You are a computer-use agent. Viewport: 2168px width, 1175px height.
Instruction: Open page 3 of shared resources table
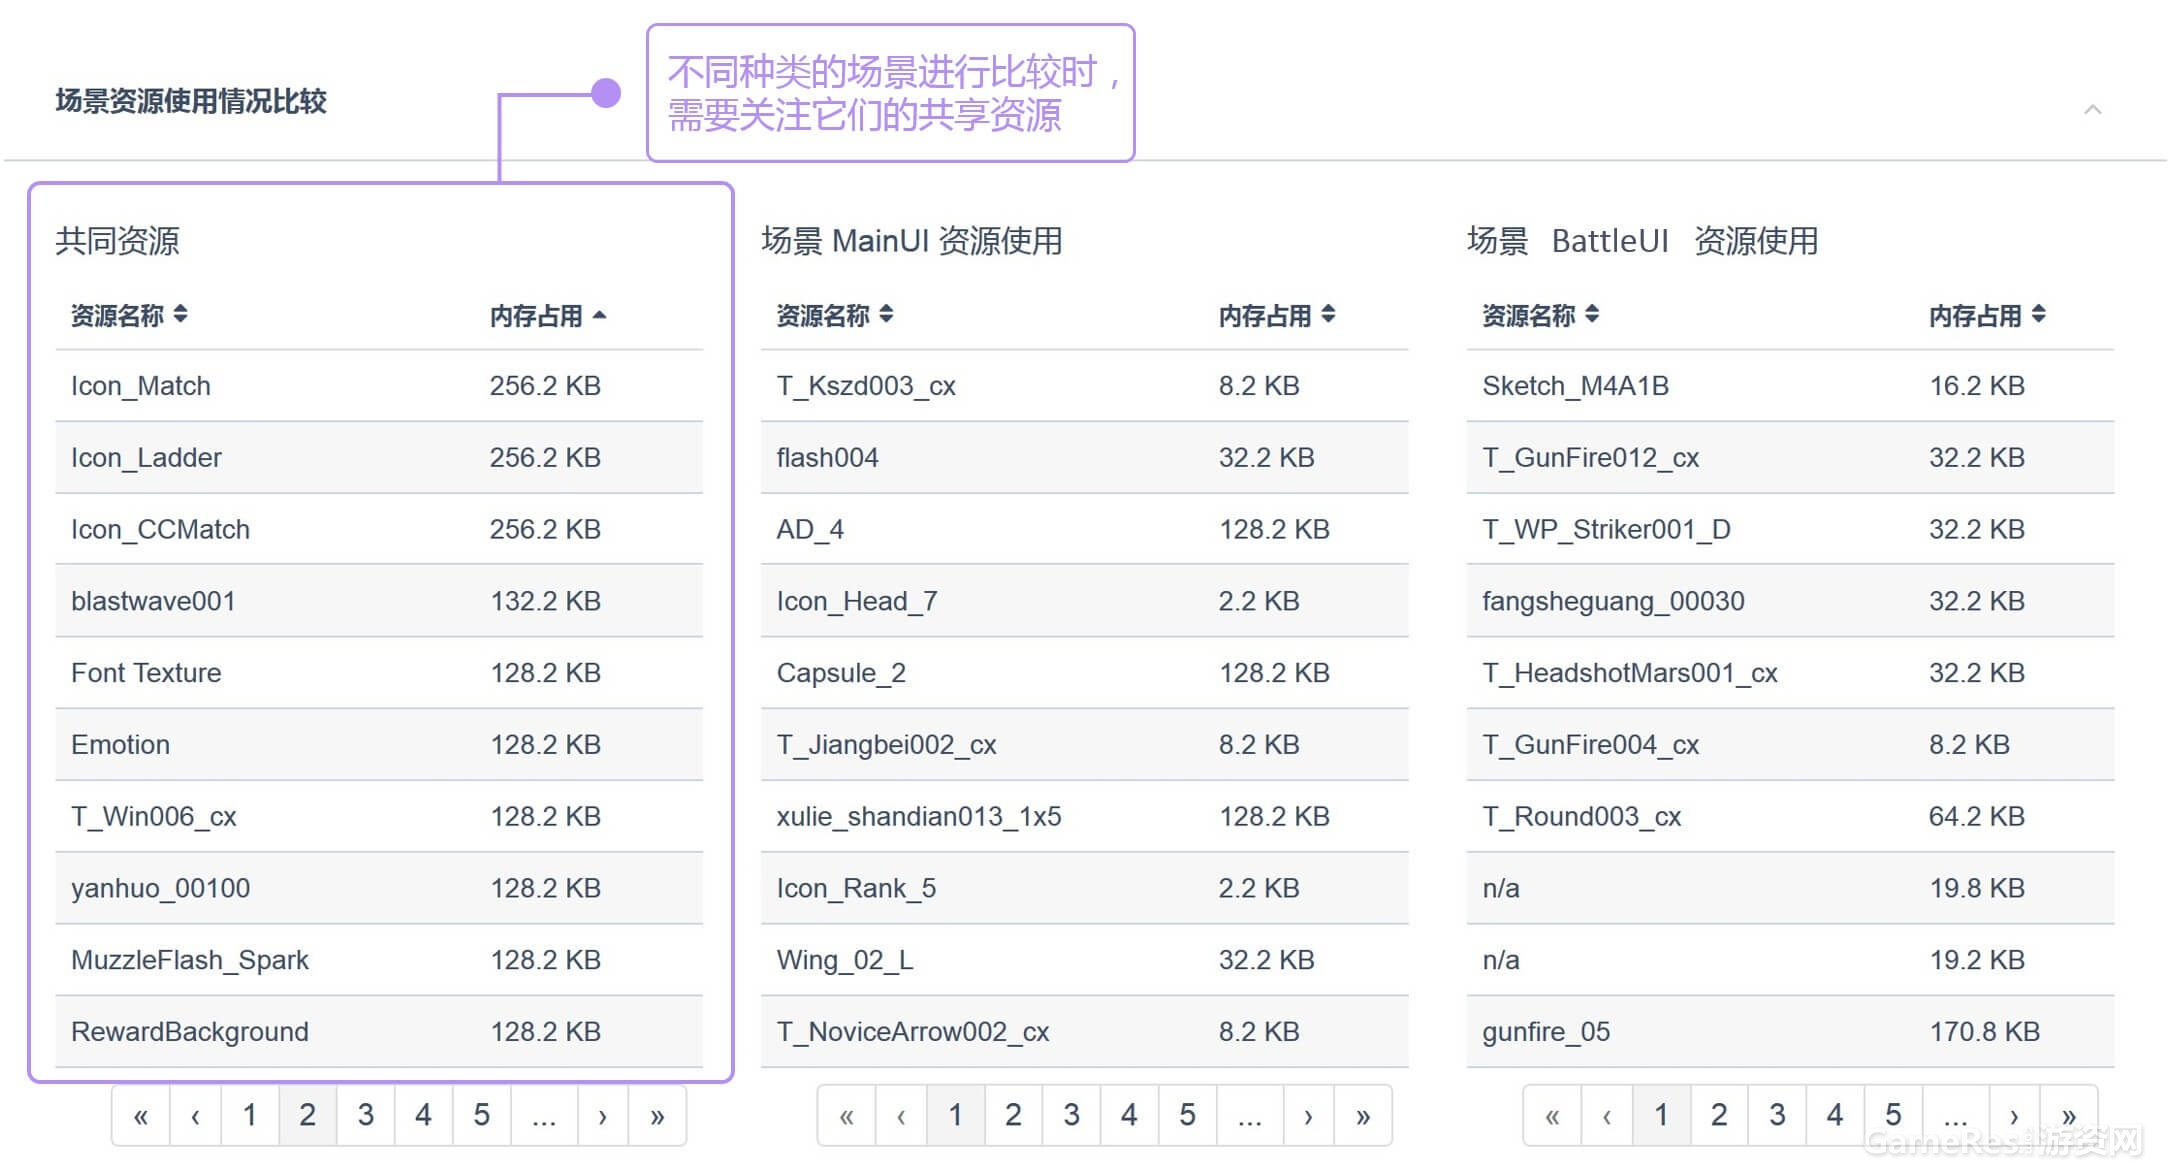coord(366,1116)
